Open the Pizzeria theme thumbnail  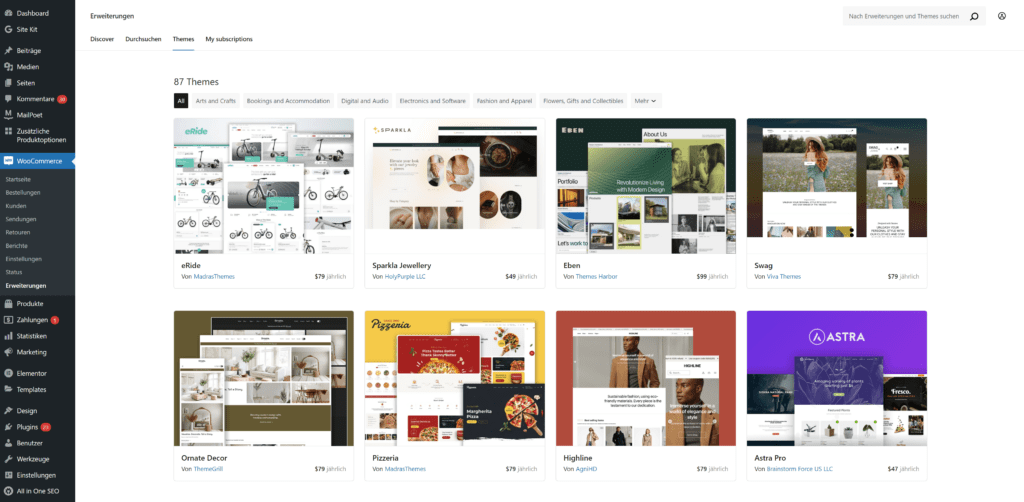455,379
